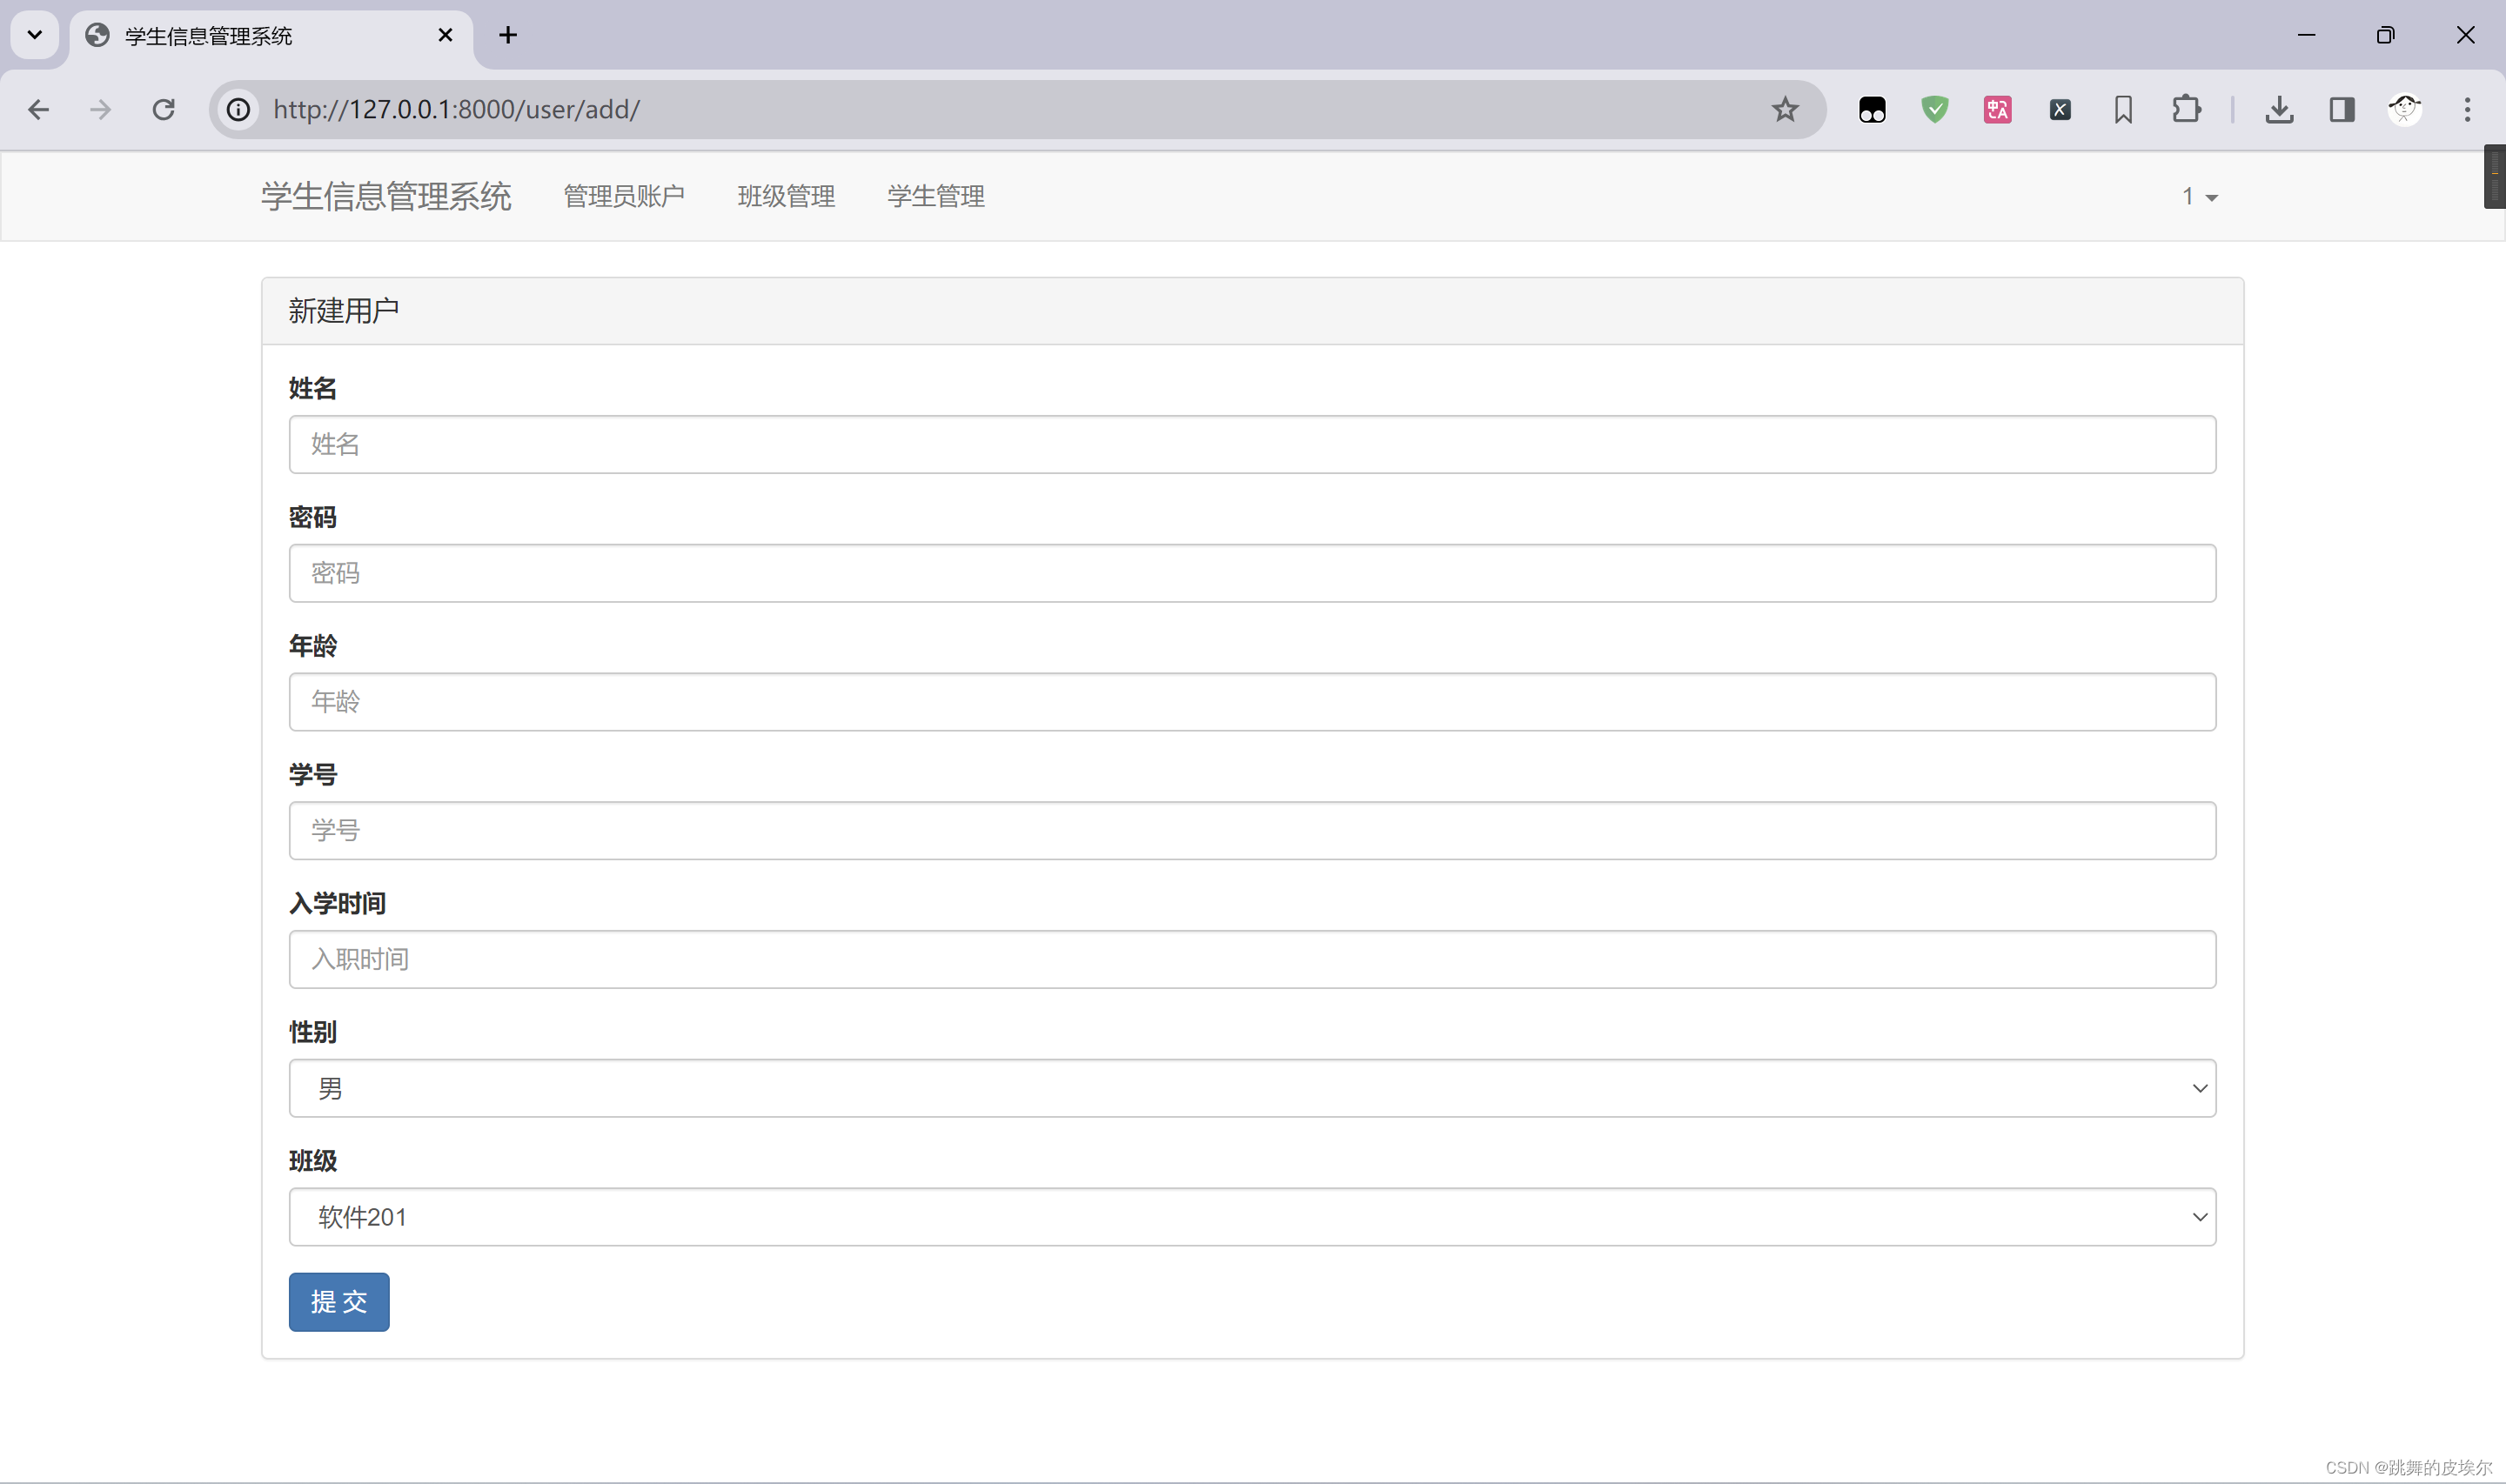Minimize the browser window
Screen dimensions: 2506x1484
[x=2306, y=35]
